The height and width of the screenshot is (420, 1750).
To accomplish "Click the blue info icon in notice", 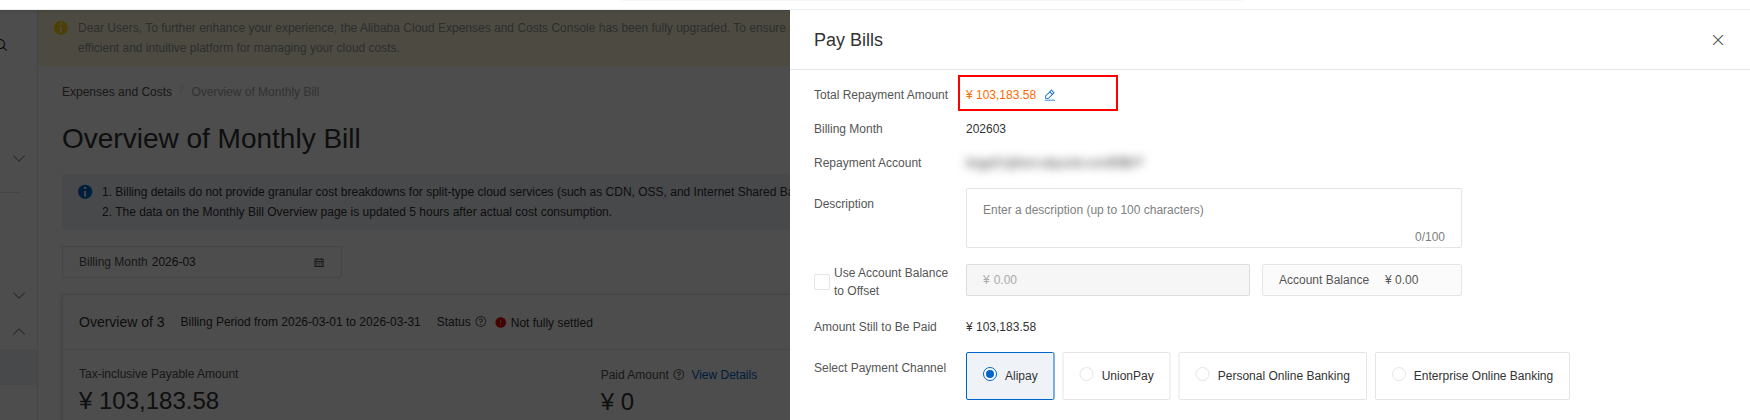I will click(x=85, y=192).
